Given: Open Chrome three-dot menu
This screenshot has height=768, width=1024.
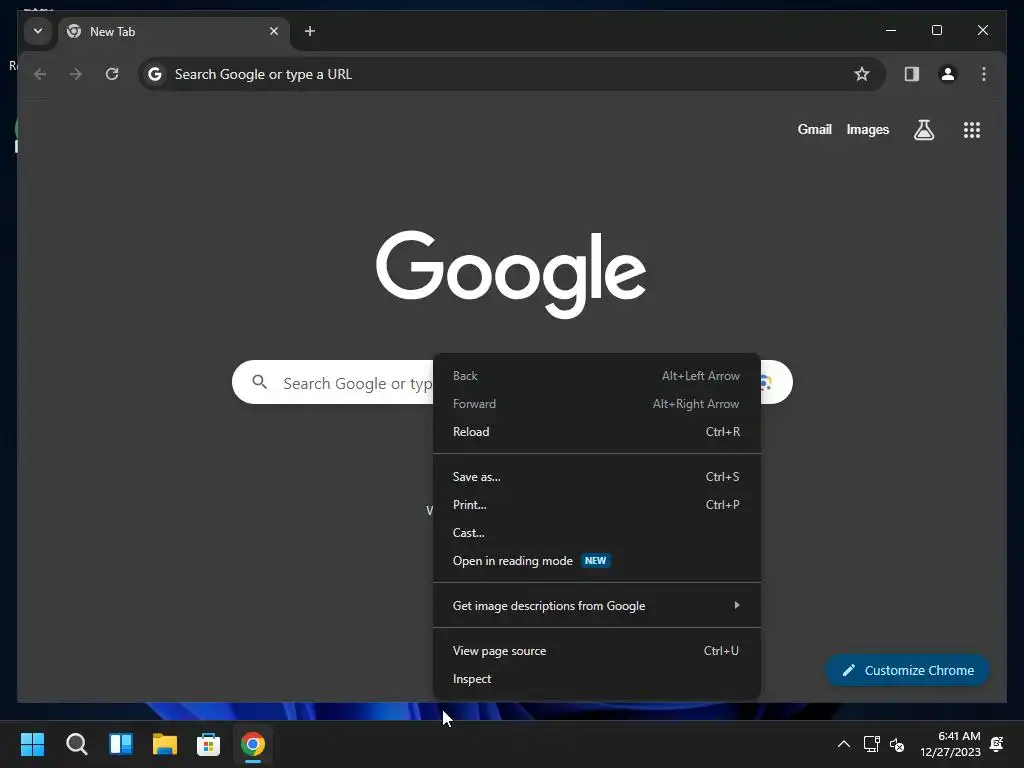Looking at the screenshot, I should coord(984,74).
